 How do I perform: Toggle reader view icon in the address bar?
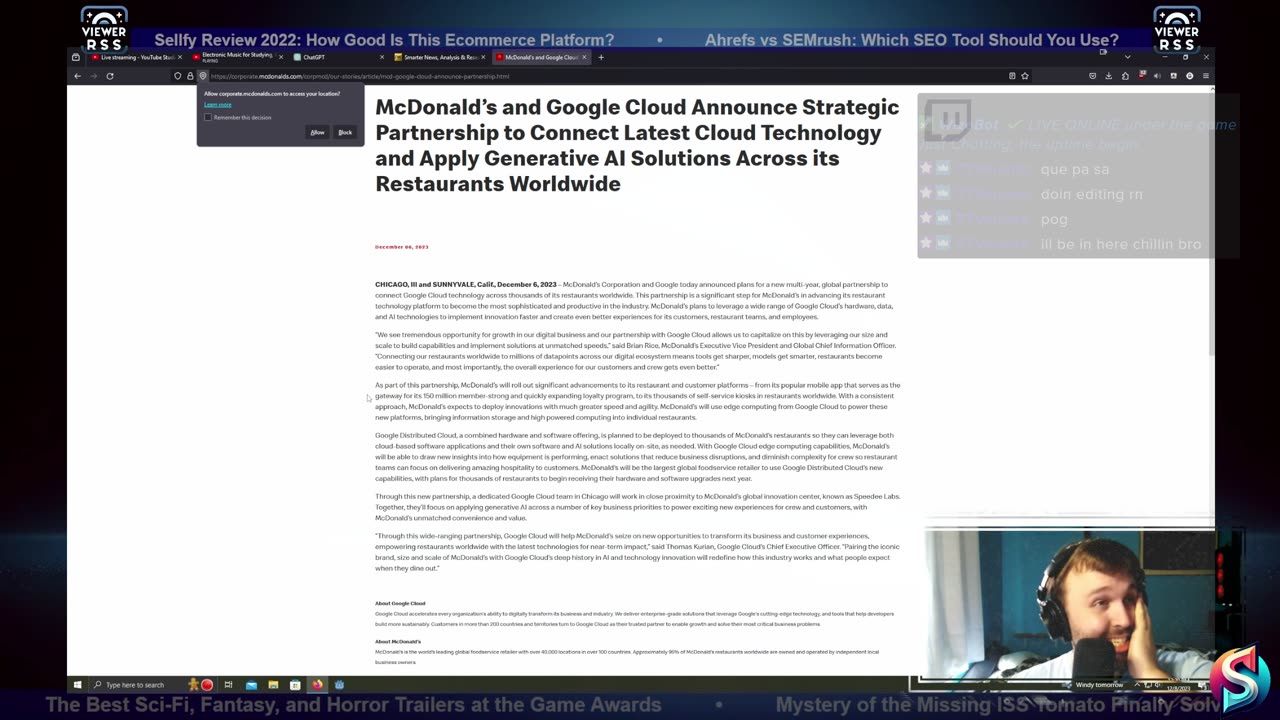coord(1012,76)
